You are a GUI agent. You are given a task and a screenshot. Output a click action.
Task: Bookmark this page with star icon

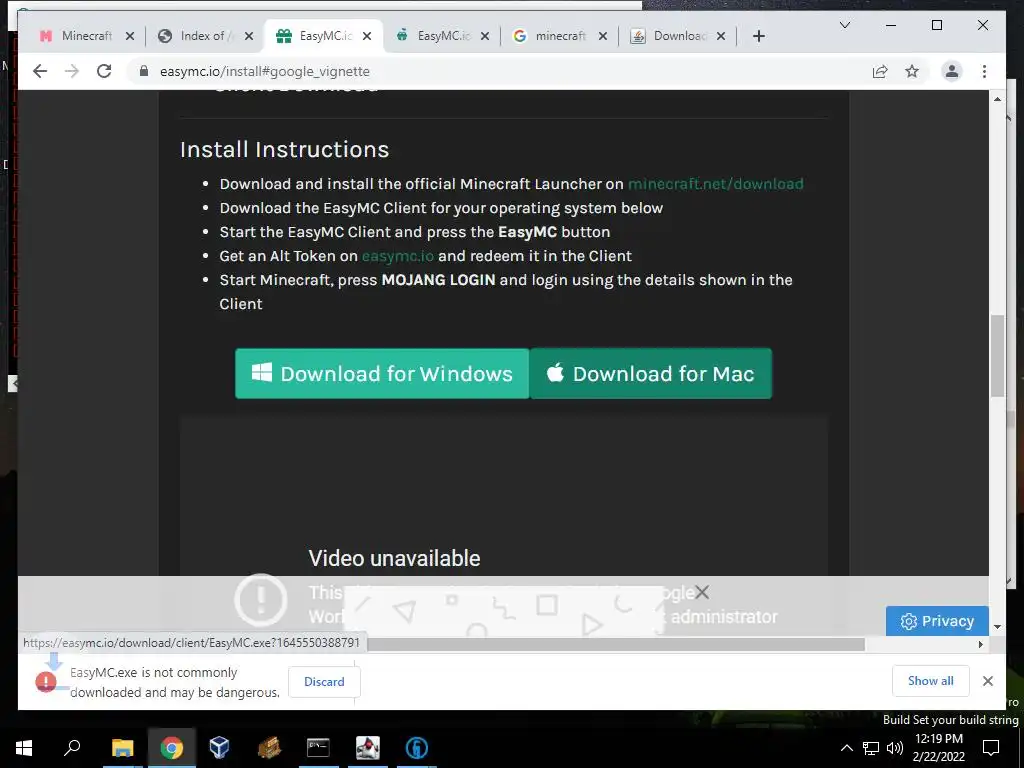[x=912, y=71]
